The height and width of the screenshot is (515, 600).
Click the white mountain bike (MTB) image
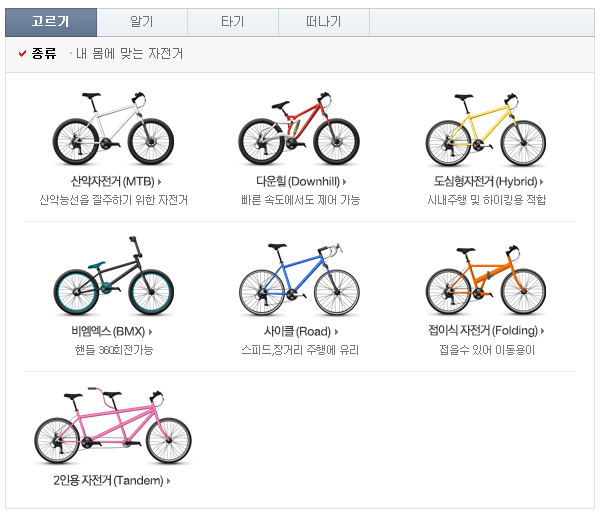pos(113,129)
